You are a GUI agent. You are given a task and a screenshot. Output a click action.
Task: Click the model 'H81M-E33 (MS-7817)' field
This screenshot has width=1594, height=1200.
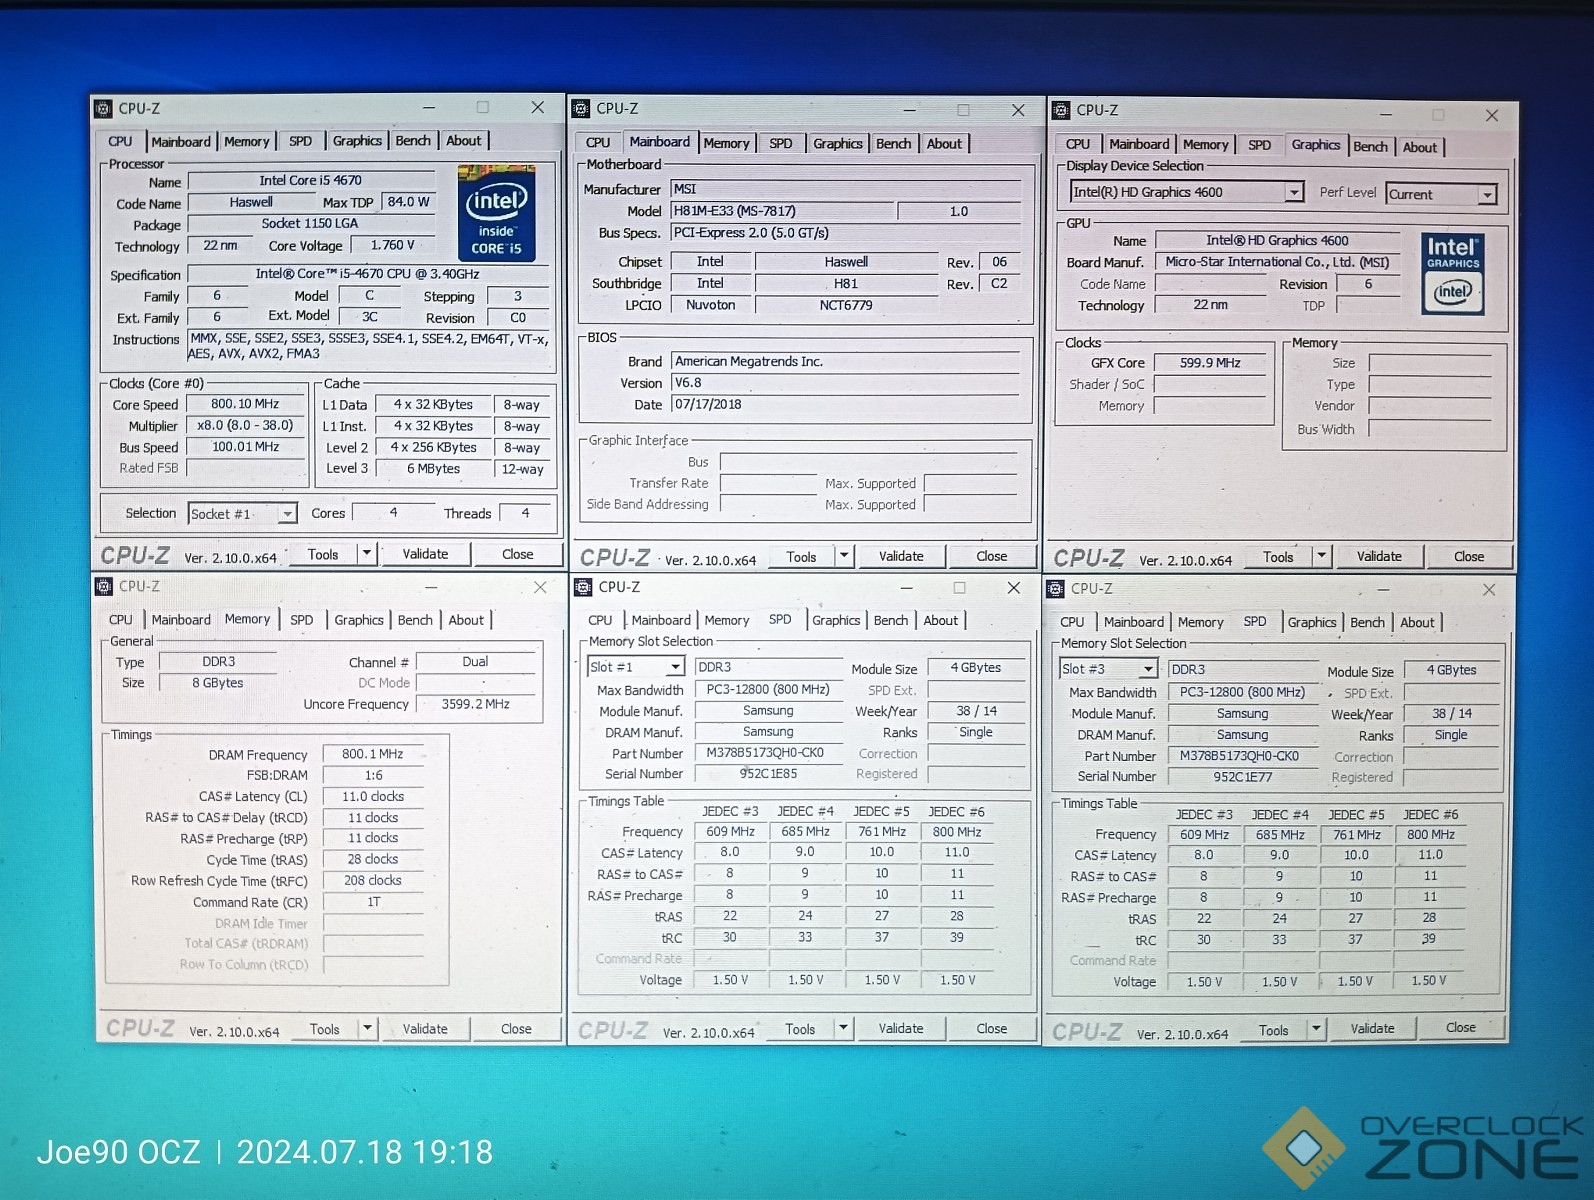(x=782, y=211)
